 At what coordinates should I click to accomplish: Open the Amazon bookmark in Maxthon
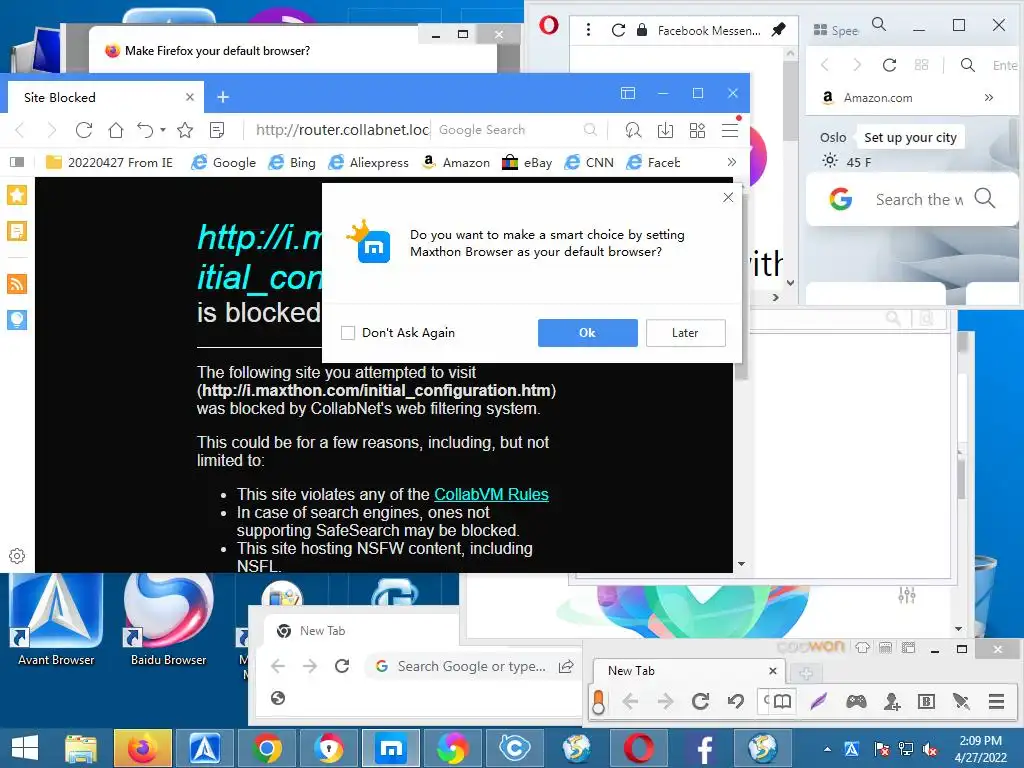click(x=455, y=162)
